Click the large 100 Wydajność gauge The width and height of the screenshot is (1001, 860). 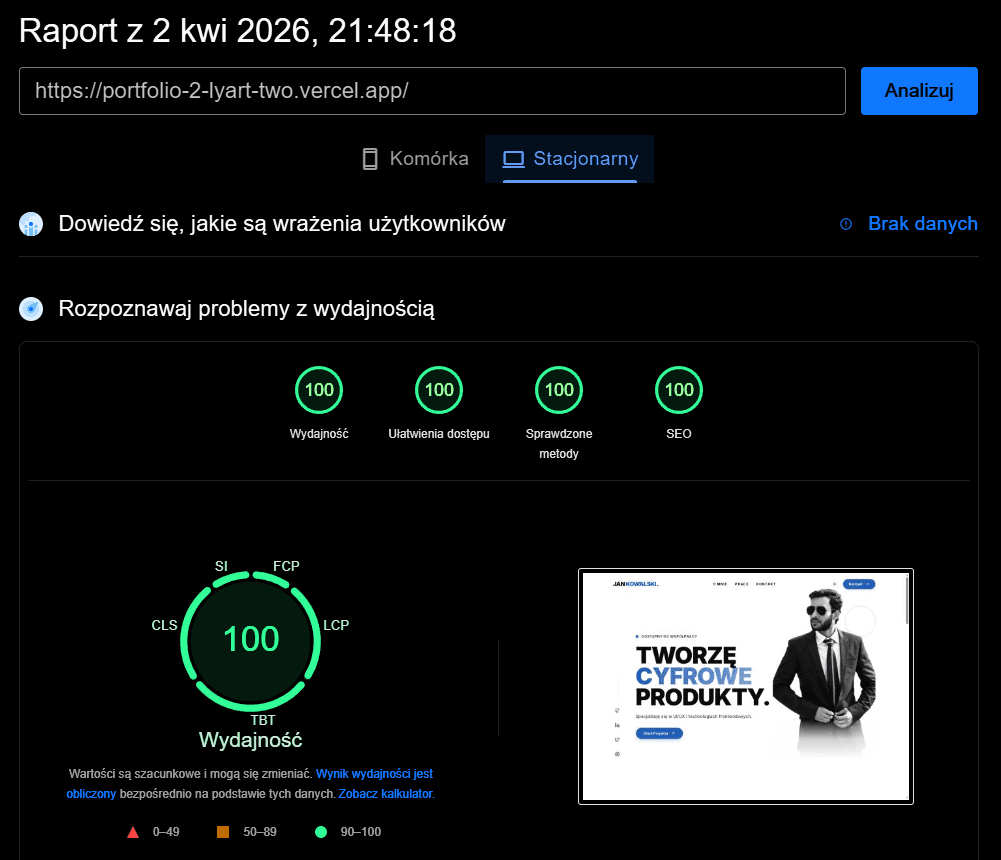[251, 640]
